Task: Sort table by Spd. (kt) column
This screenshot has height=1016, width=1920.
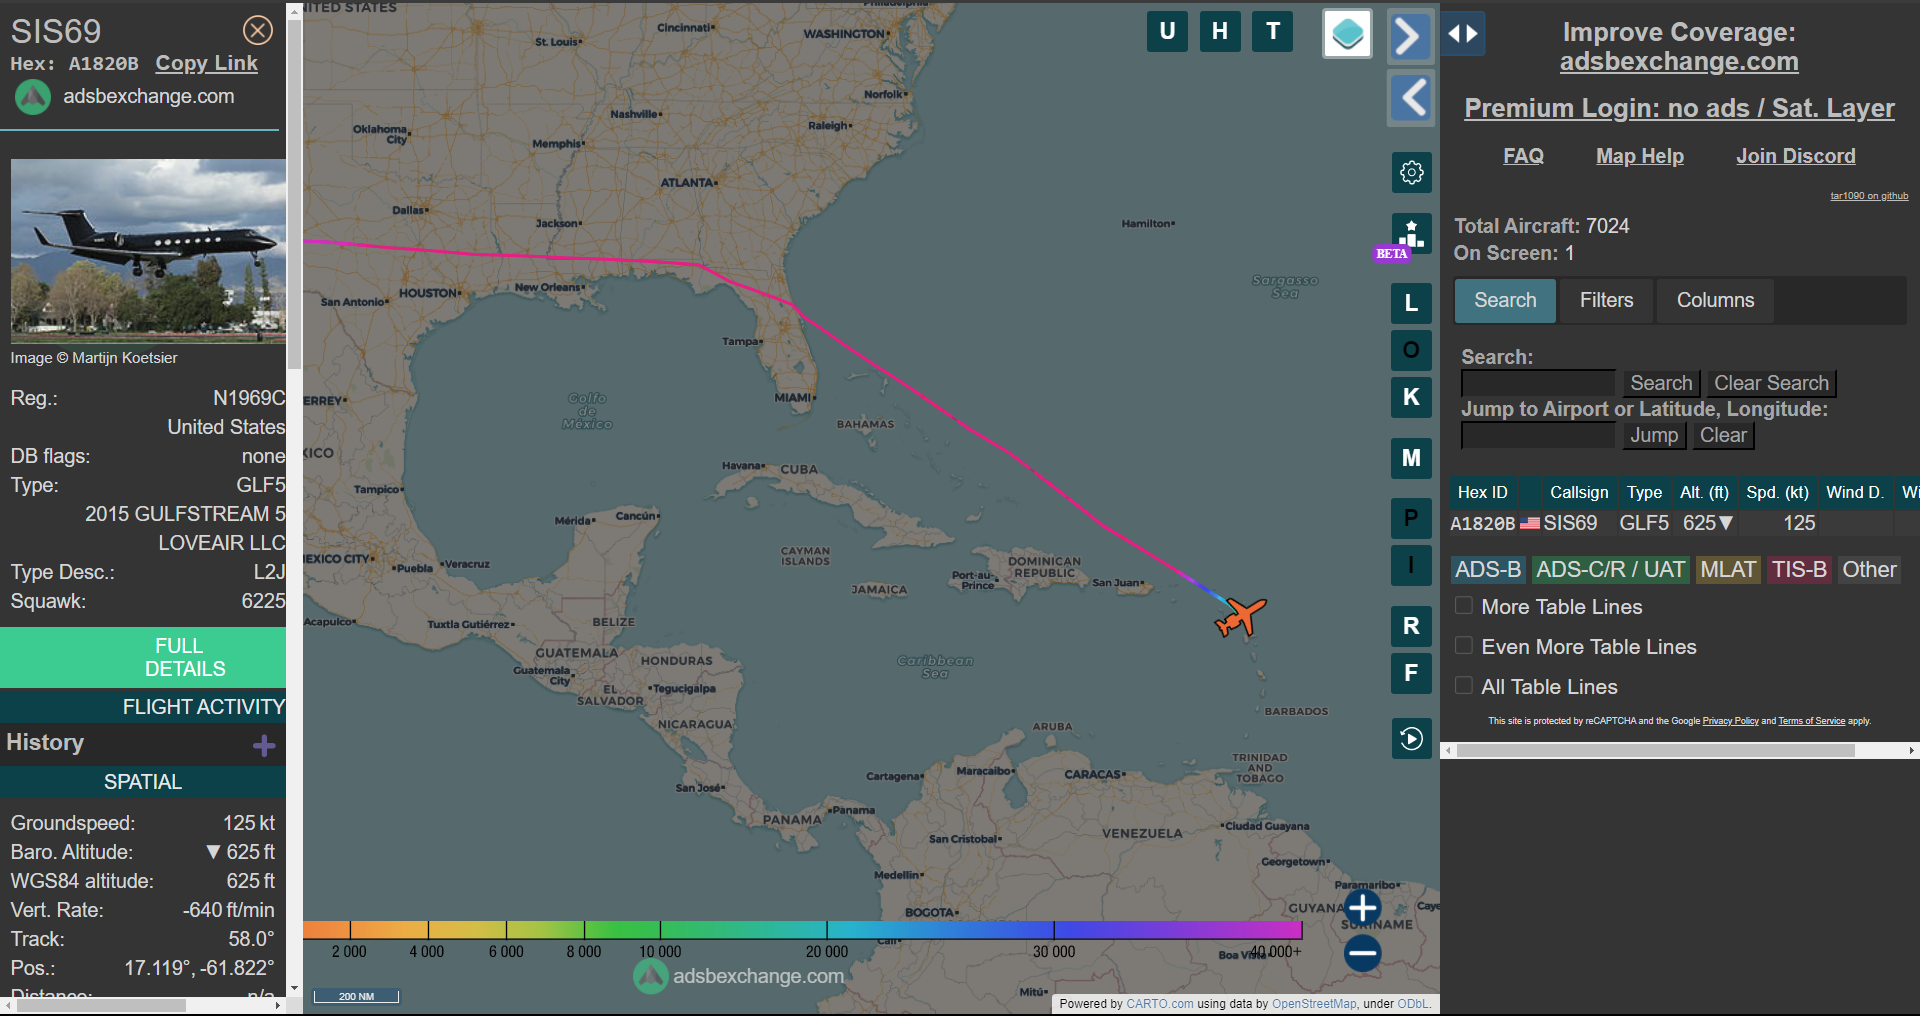Action: point(1777,492)
